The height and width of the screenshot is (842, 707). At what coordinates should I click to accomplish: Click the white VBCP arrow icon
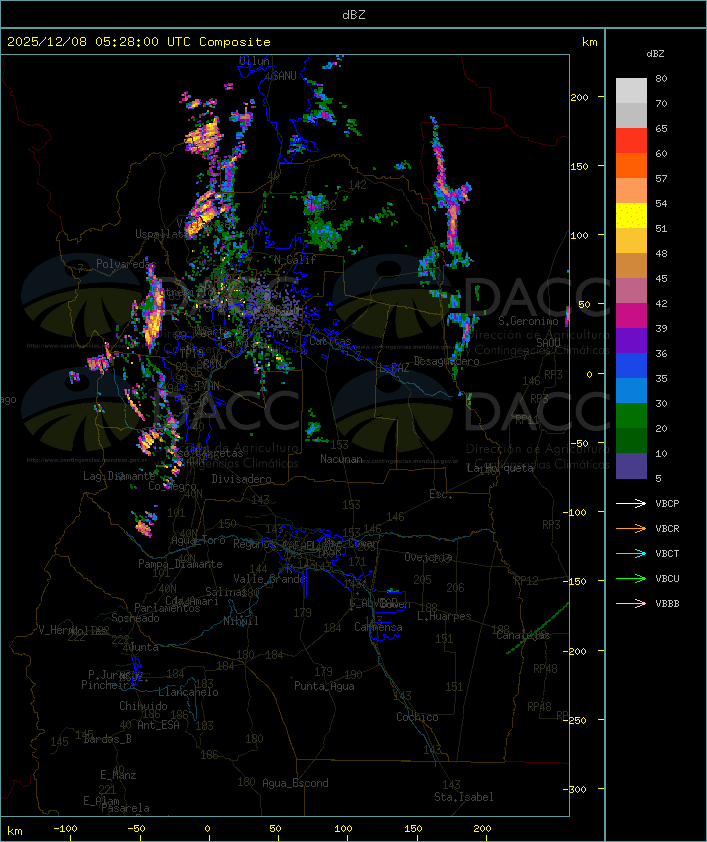631,503
